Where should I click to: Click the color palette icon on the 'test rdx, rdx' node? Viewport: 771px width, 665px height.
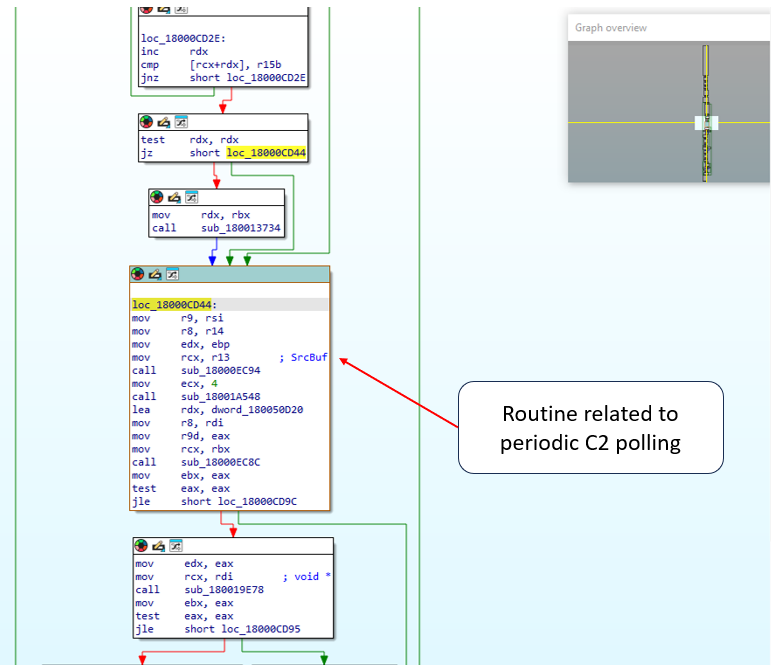(146, 121)
